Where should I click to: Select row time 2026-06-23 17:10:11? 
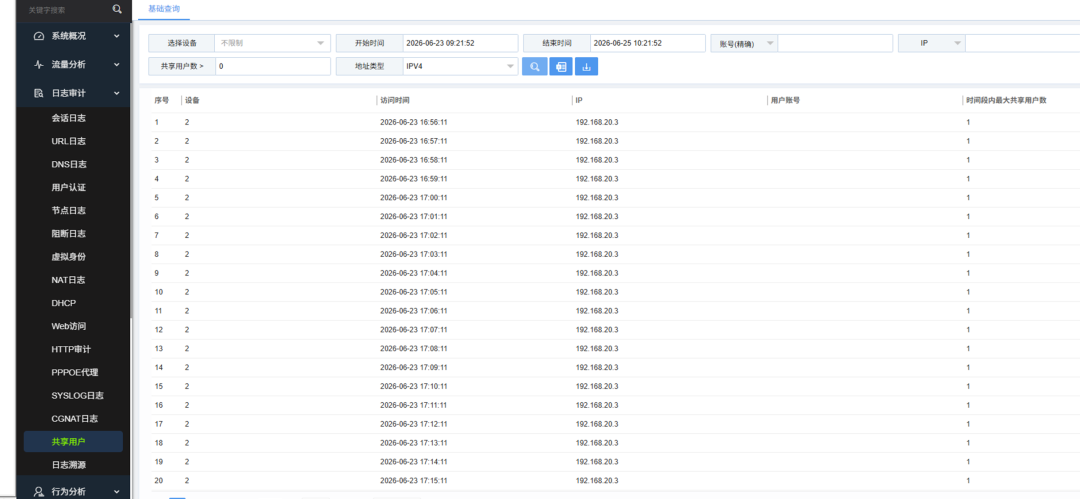[413, 386]
